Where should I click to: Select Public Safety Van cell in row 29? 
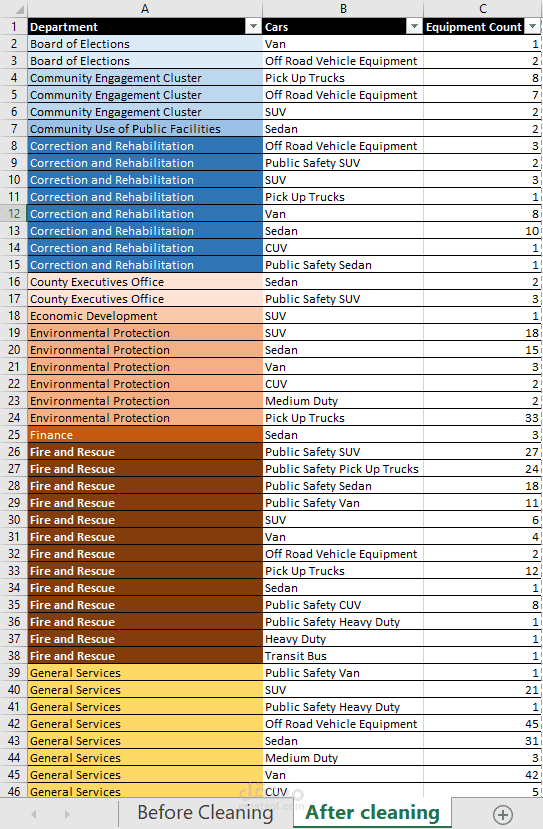click(343, 503)
